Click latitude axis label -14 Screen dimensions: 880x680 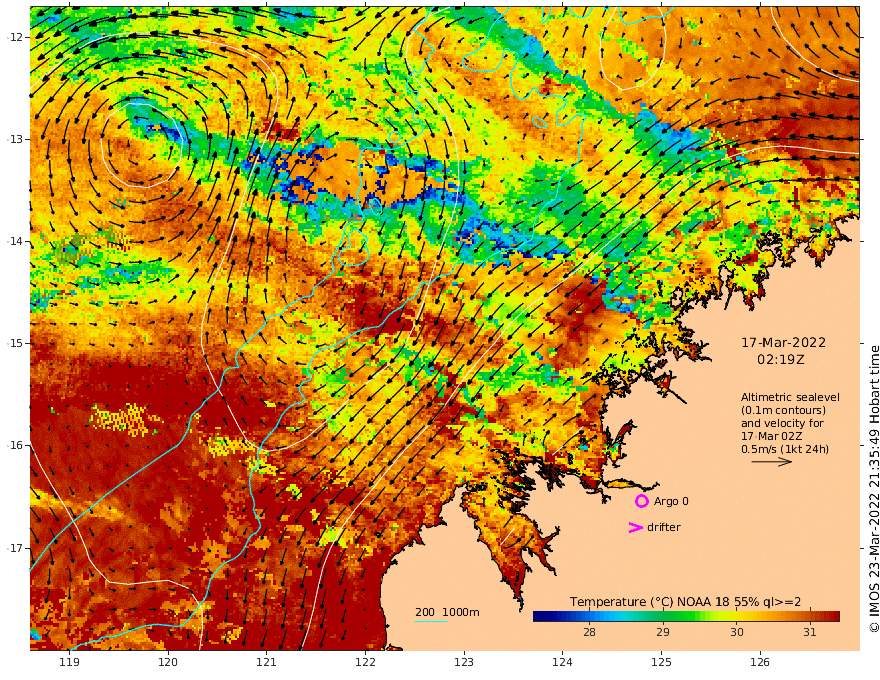(15, 241)
